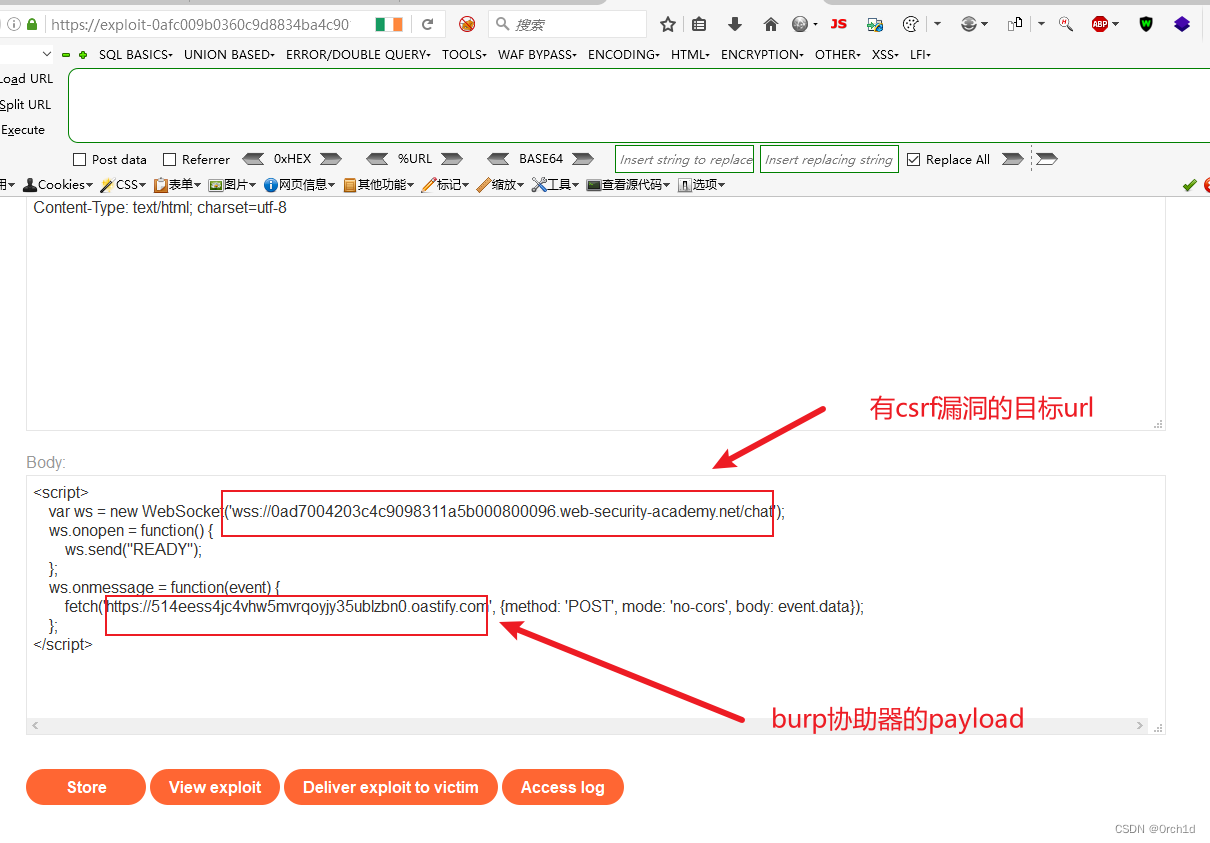Enable the Post data checkbox
Screen dimensions: 1210x843
pyautogui.click(x=80, y=160)
